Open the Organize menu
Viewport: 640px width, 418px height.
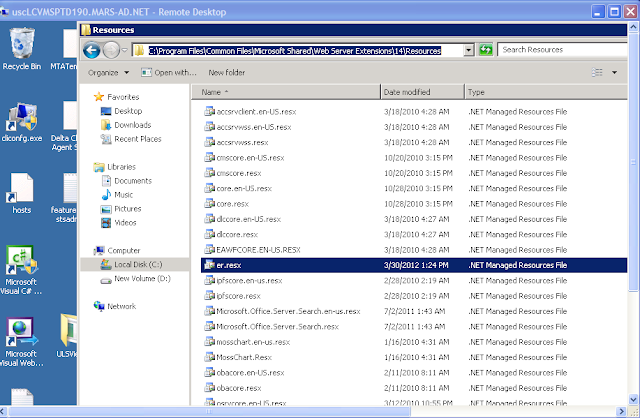(108, 73)
